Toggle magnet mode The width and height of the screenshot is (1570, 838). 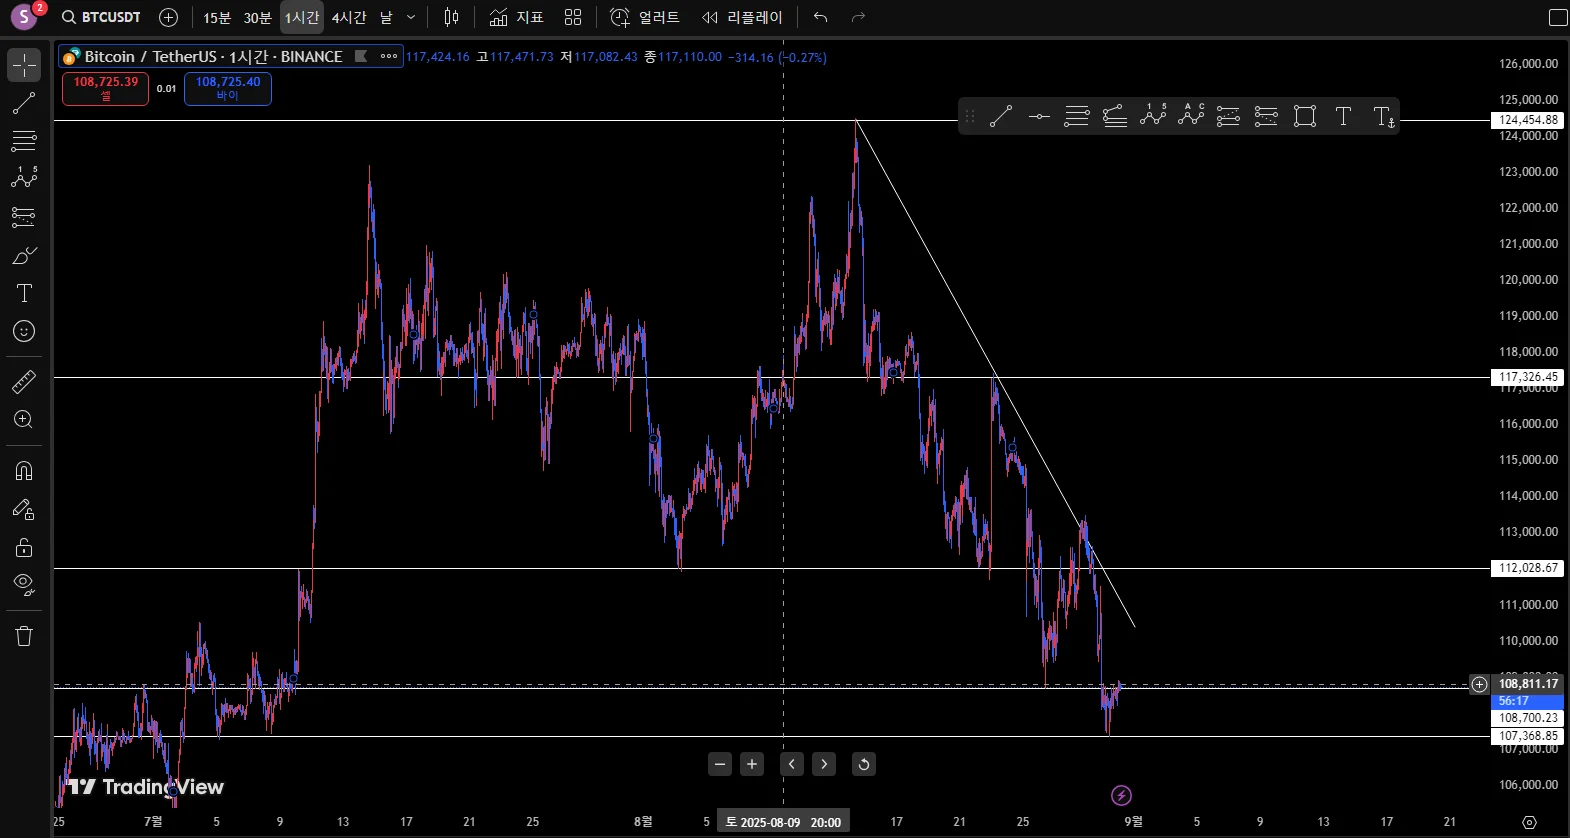[x=24, y=471]
